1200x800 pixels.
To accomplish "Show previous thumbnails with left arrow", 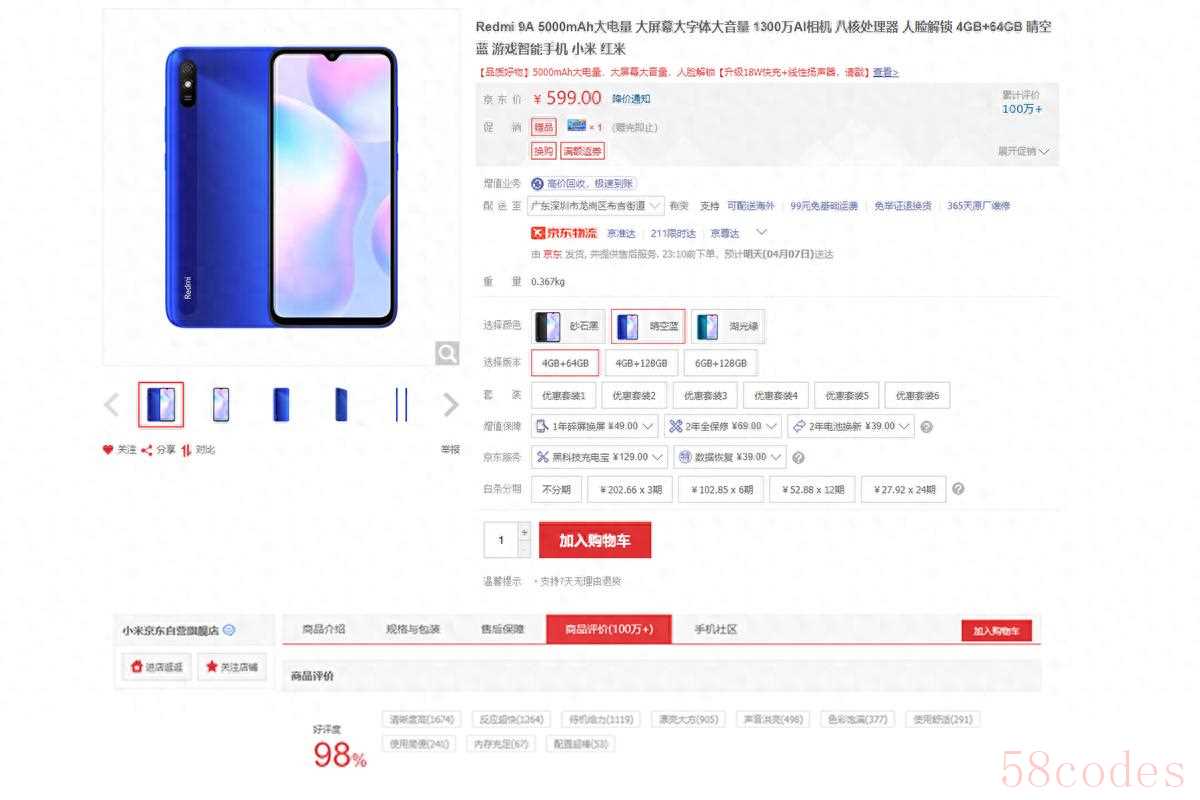I will click(x=111, y=404).
